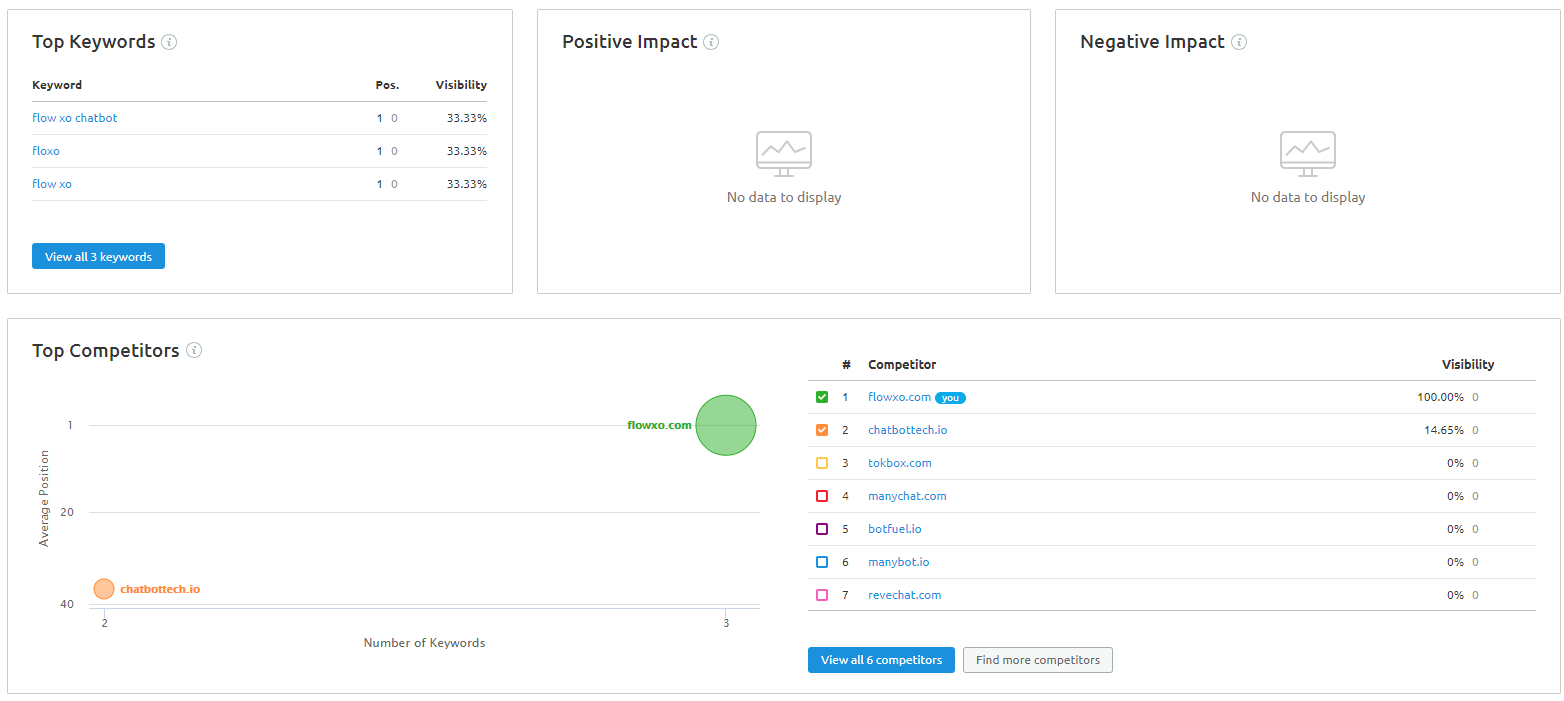Open revechat.com competitor link
This screenshot has width=1564, height=701.
[905, 595]
